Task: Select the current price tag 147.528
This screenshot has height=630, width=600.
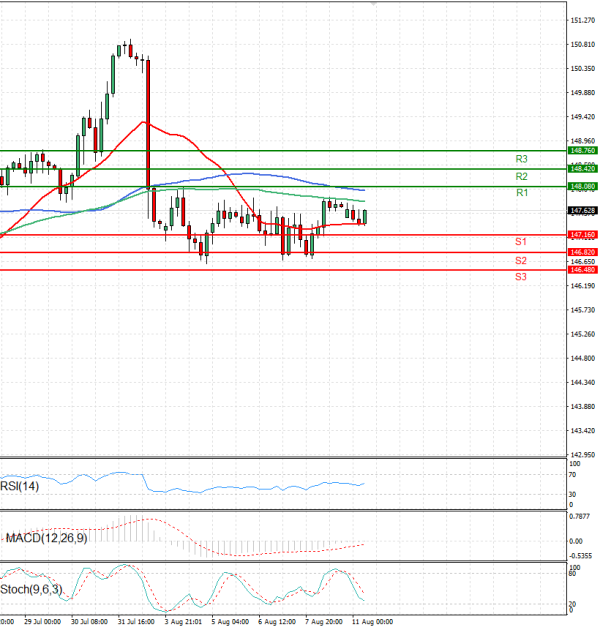Action: coord(582,211)
